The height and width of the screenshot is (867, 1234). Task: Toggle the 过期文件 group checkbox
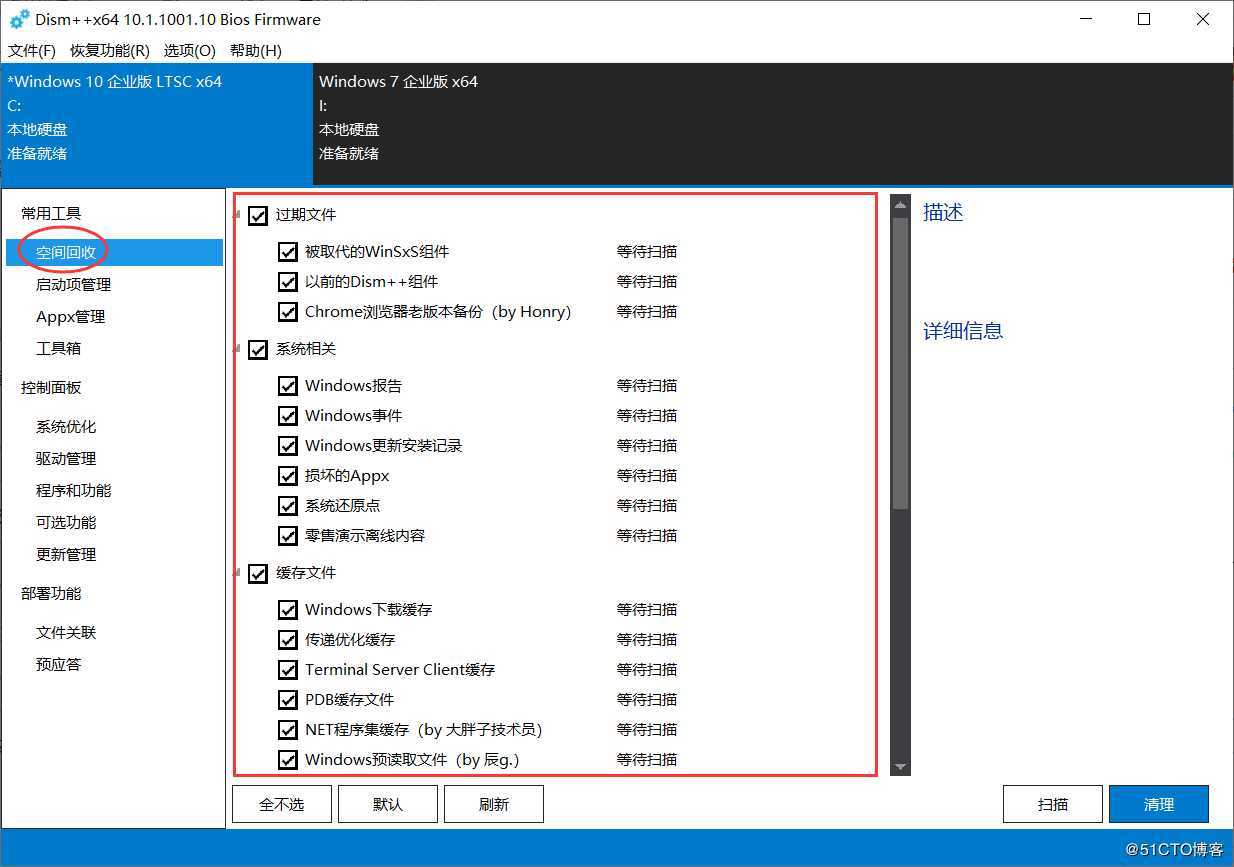[x=258, y=215]
